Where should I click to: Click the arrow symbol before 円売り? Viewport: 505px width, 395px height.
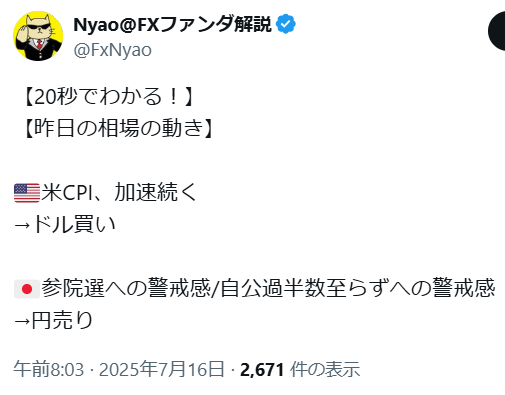pyautogui.click(x=22, y=321)
